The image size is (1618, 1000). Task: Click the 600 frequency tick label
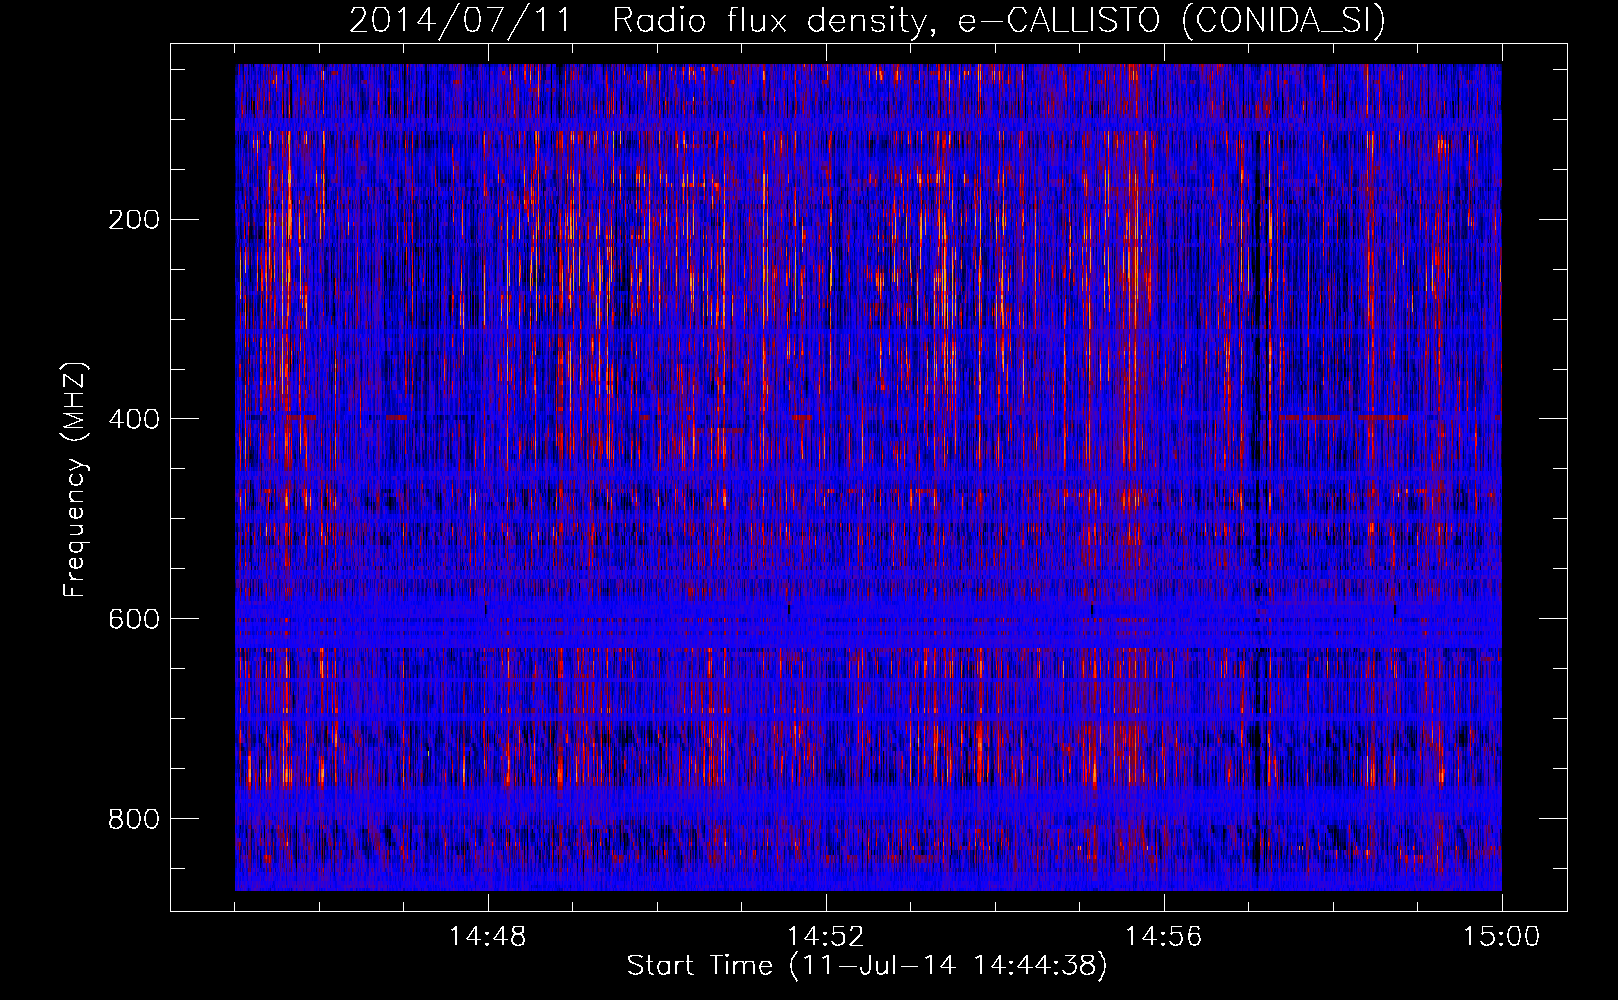134,619
